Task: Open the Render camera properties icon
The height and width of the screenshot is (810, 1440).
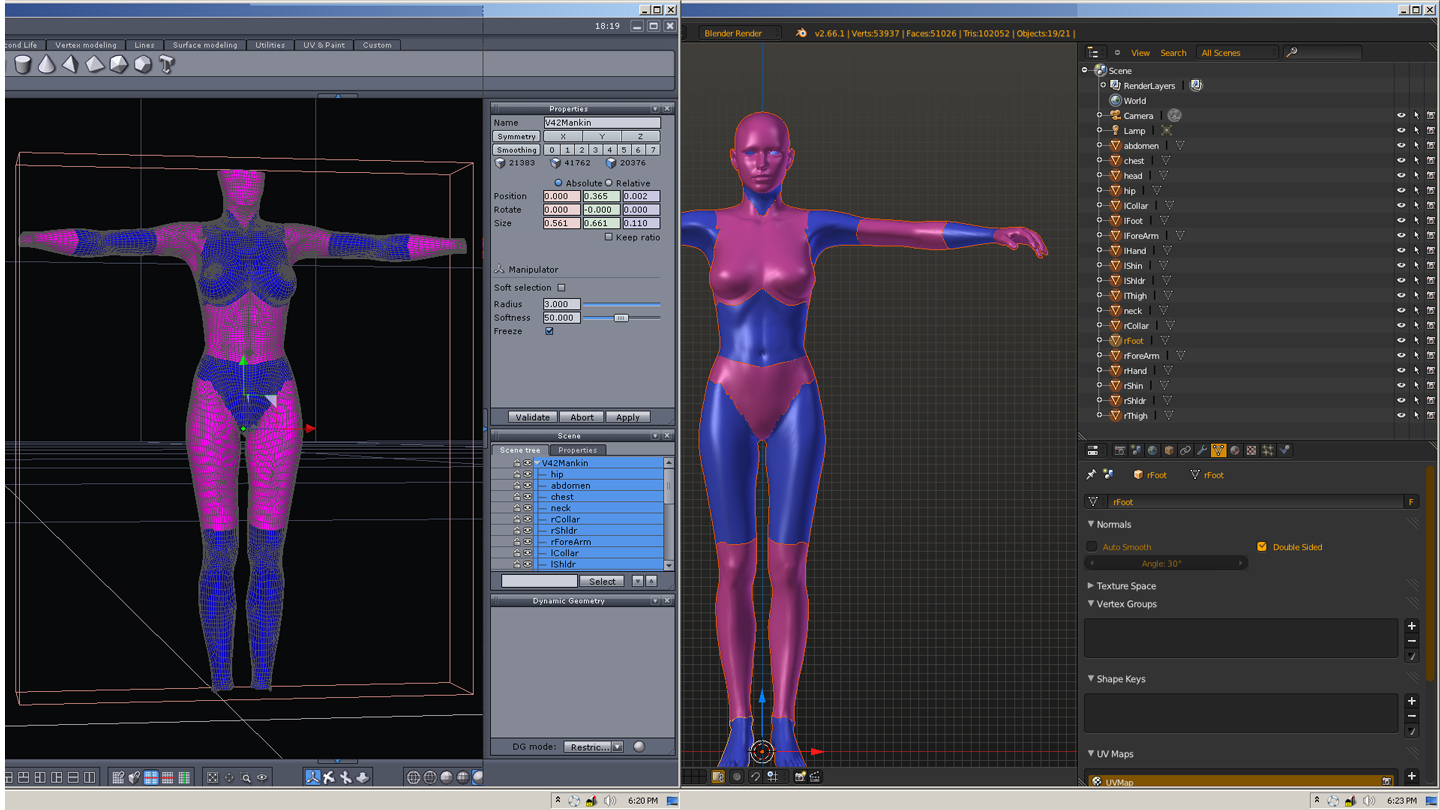Action: 1119,451
